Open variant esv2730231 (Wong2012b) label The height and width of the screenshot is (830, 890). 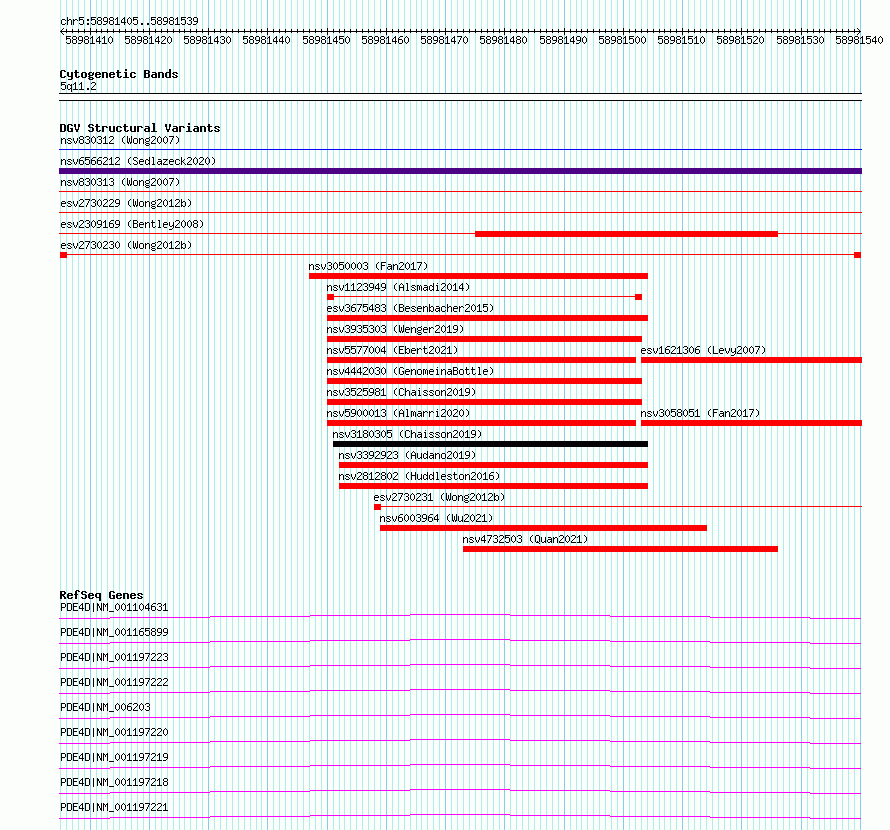tap(439, 497)
